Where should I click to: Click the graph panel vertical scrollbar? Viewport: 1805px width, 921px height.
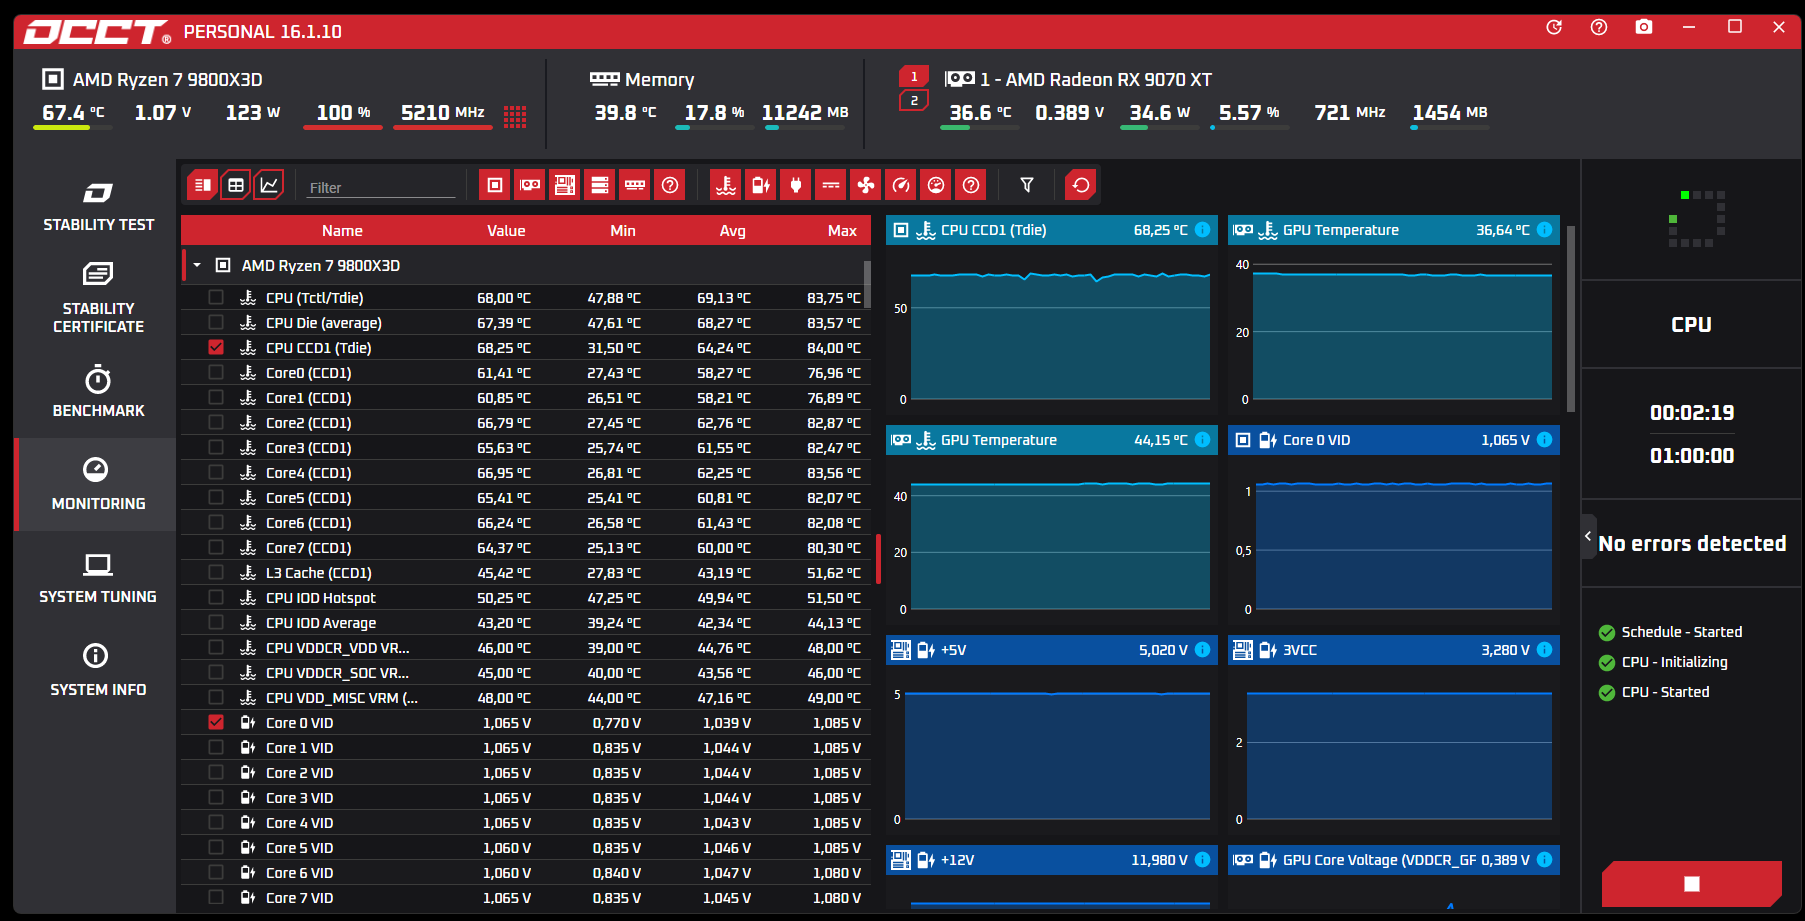tap(1571, 318)
